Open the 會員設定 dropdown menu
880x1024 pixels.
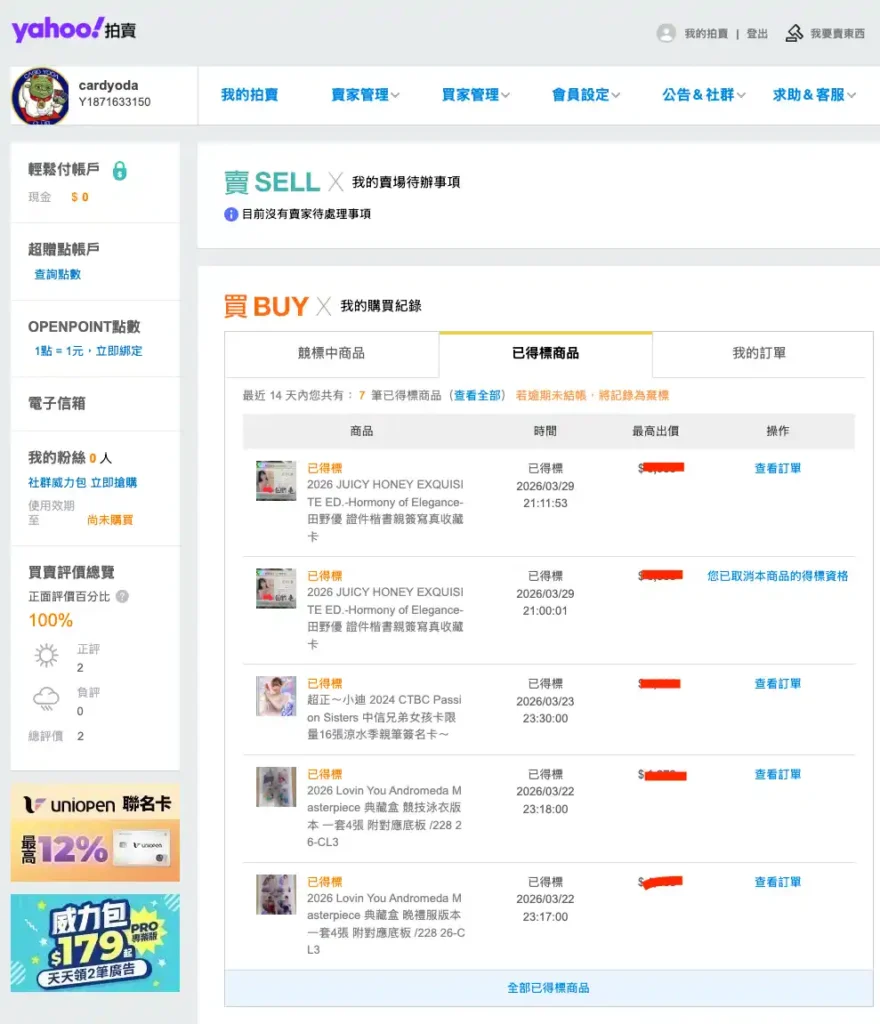pyautogui.click(x=586, y=95)
